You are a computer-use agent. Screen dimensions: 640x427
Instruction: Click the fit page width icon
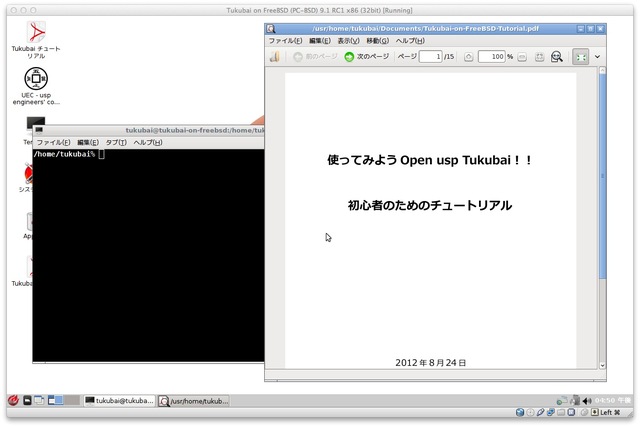coord(539,57)
